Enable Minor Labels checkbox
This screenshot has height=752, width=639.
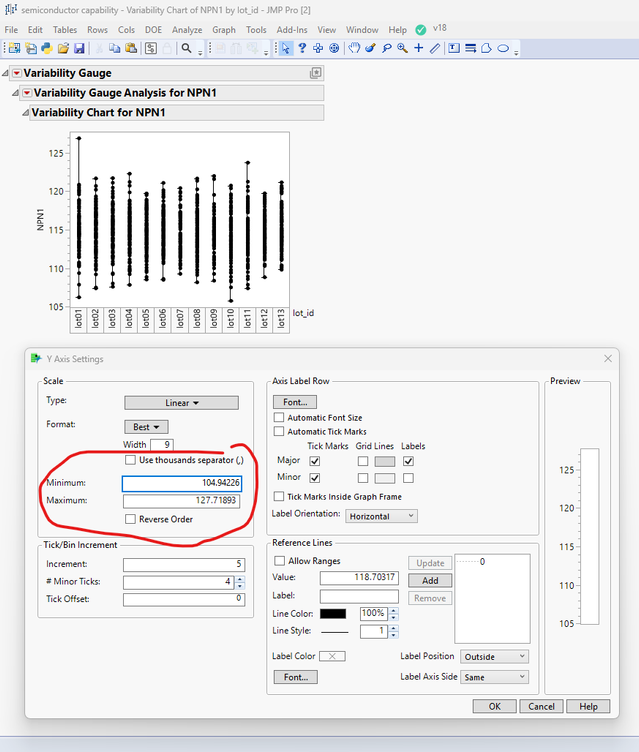[x=408, y=478]
